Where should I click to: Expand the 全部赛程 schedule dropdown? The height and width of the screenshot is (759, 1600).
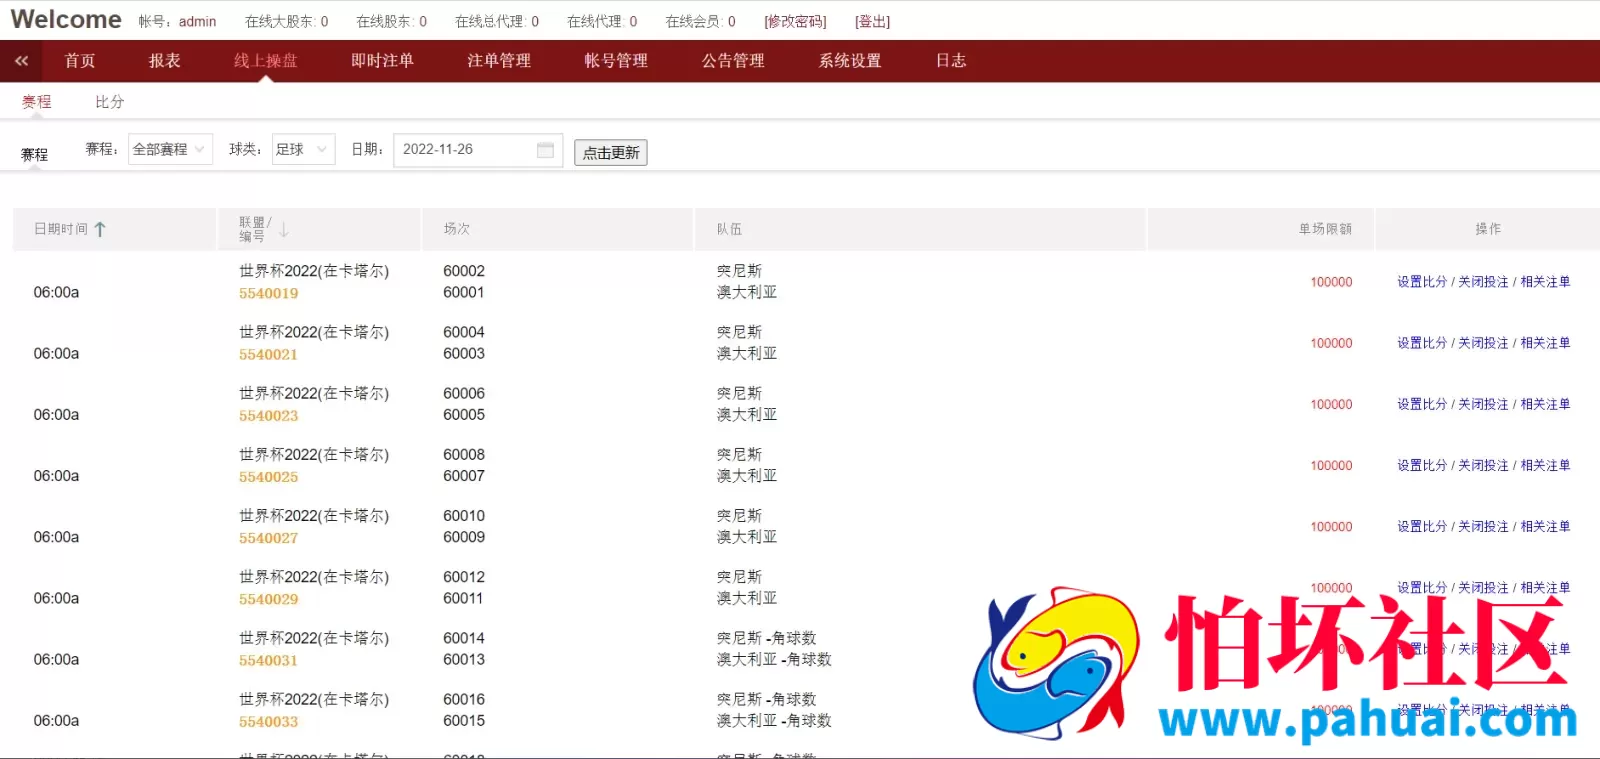click(x=170, y=149)
